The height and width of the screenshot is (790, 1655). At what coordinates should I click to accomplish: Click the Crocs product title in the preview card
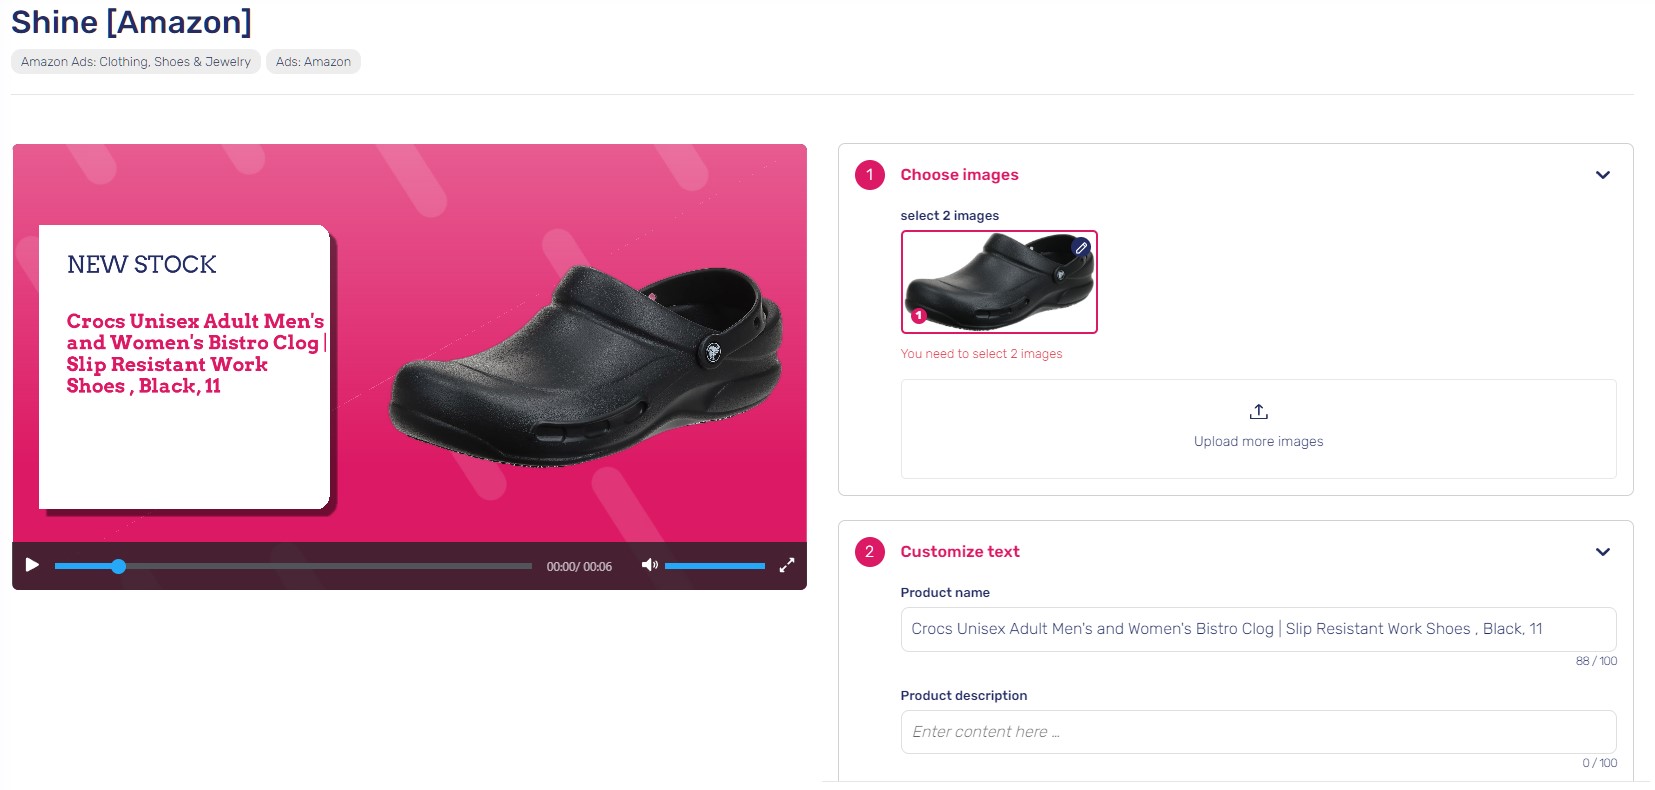[196, 353]
